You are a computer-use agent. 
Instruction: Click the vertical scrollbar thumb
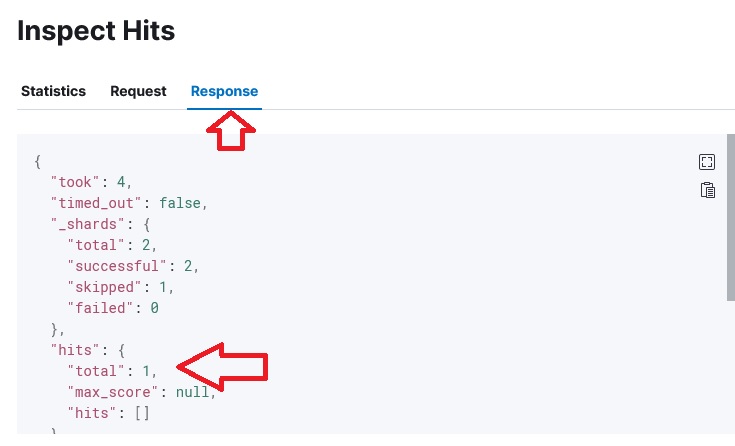click(730, 217)
